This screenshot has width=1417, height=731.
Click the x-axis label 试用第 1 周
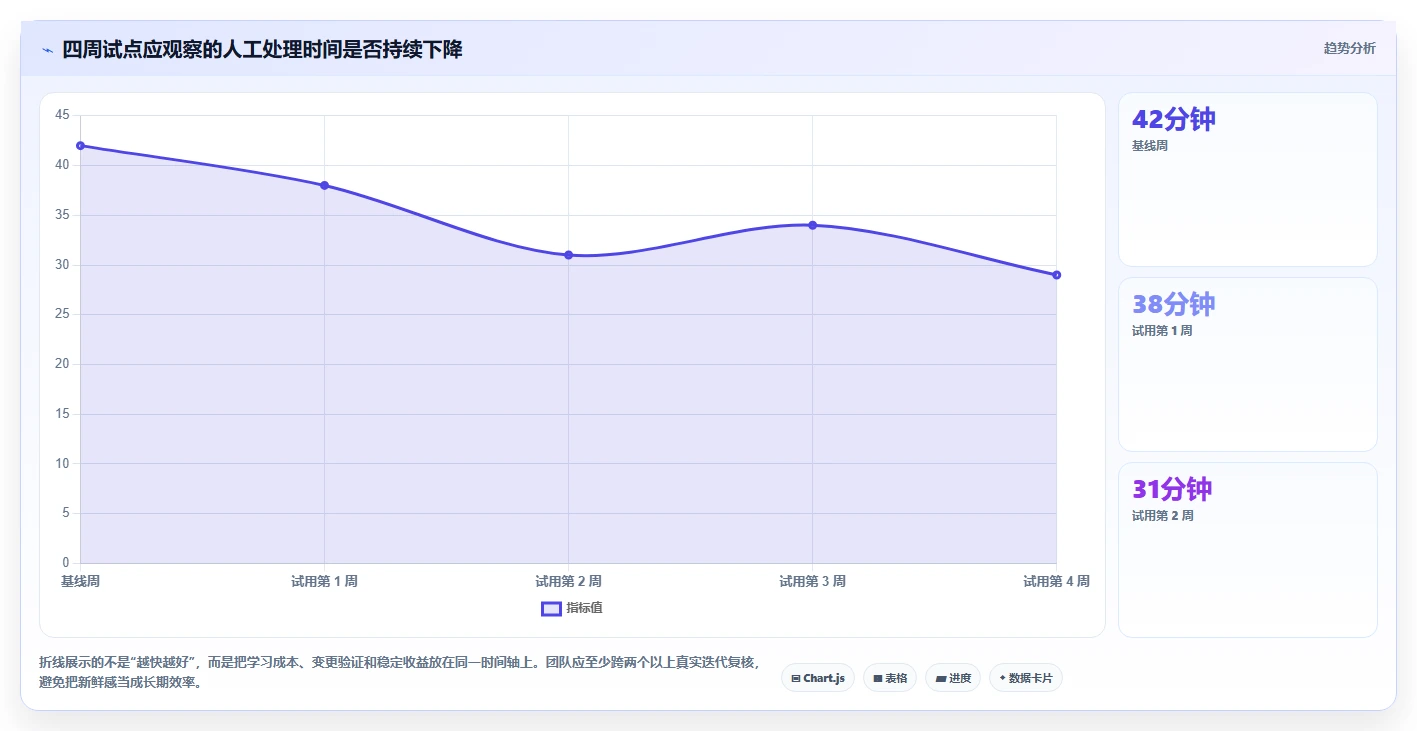[324, 581]
